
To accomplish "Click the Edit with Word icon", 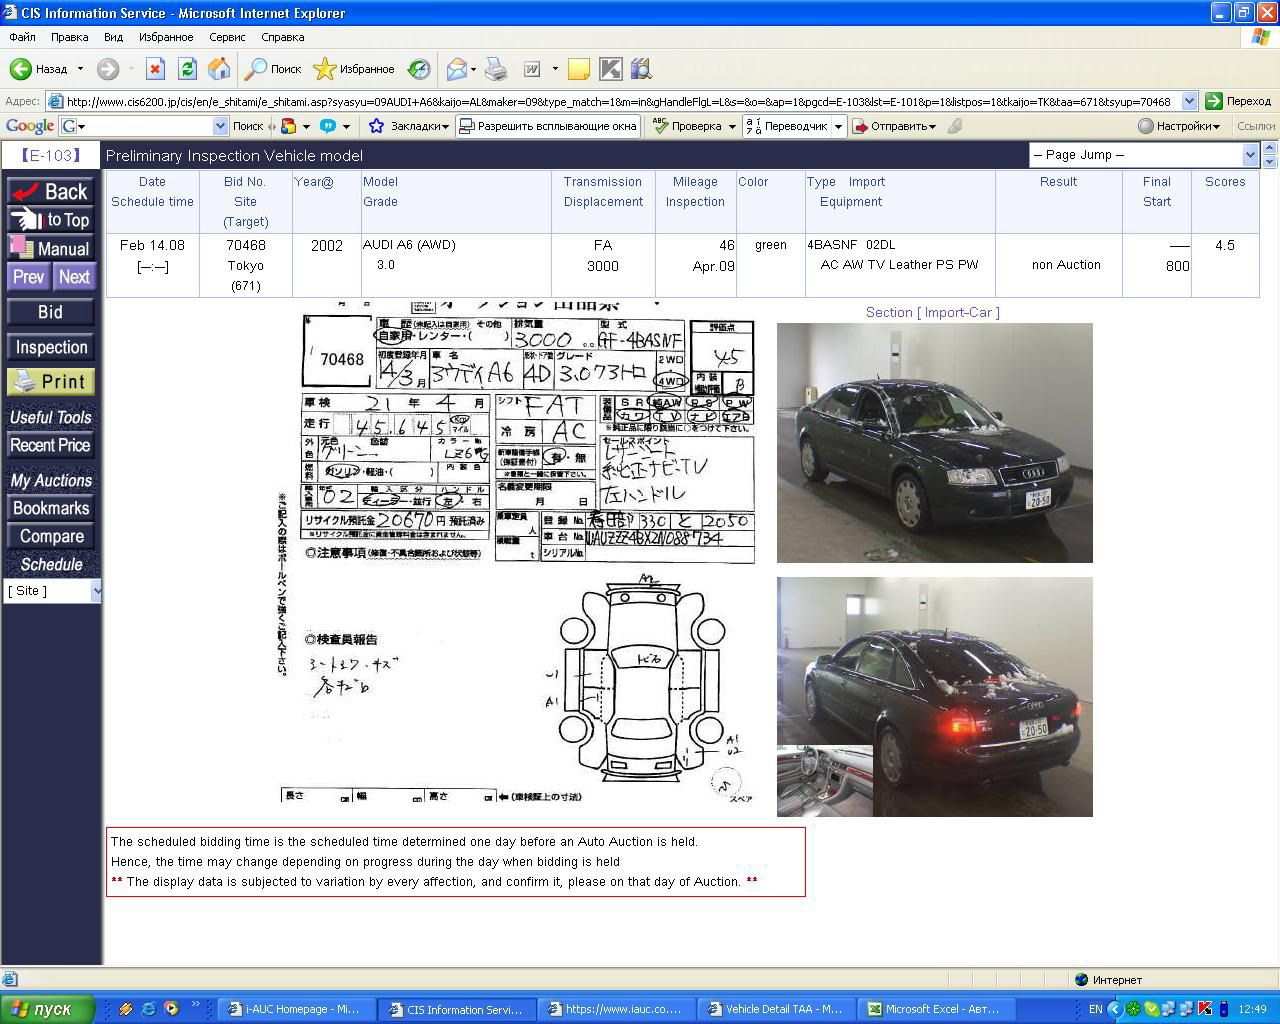I will [532, 69].
